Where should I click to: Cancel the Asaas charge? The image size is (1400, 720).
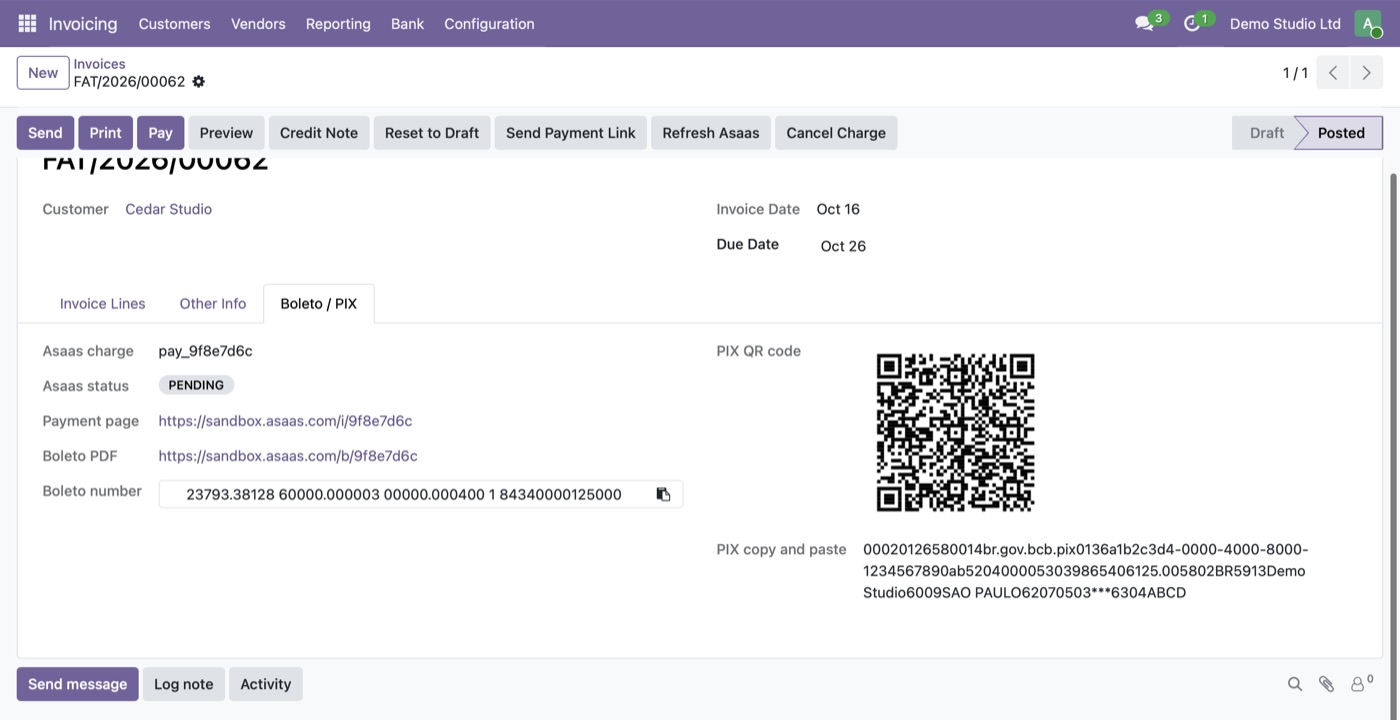[836, 133]
